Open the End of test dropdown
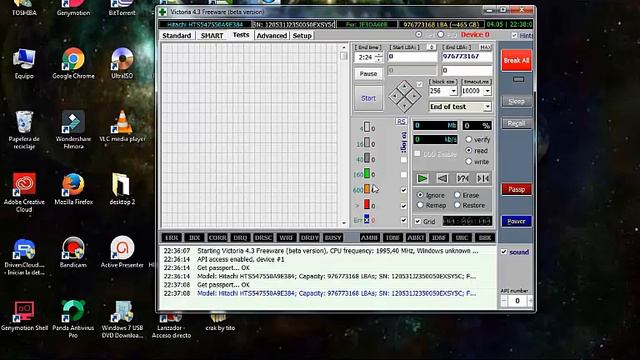 pos(487,107)
